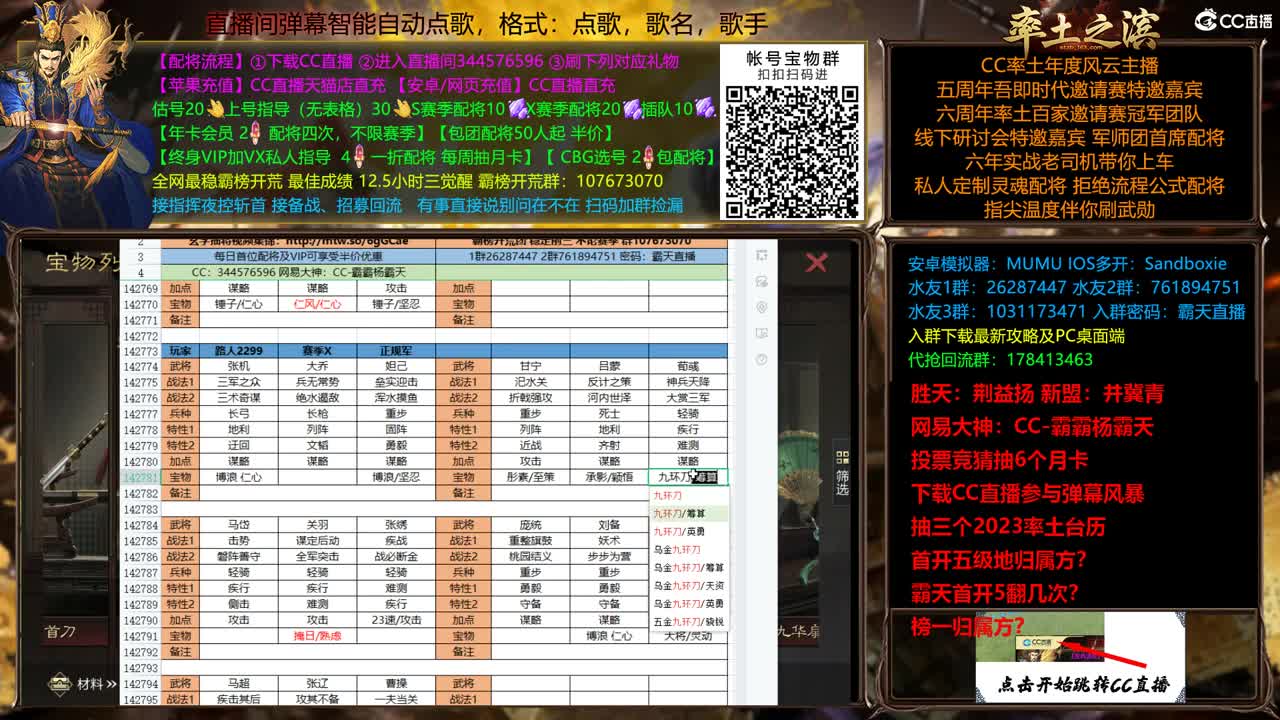Click the cell containing 浑水摸鱼

(397, 398)
